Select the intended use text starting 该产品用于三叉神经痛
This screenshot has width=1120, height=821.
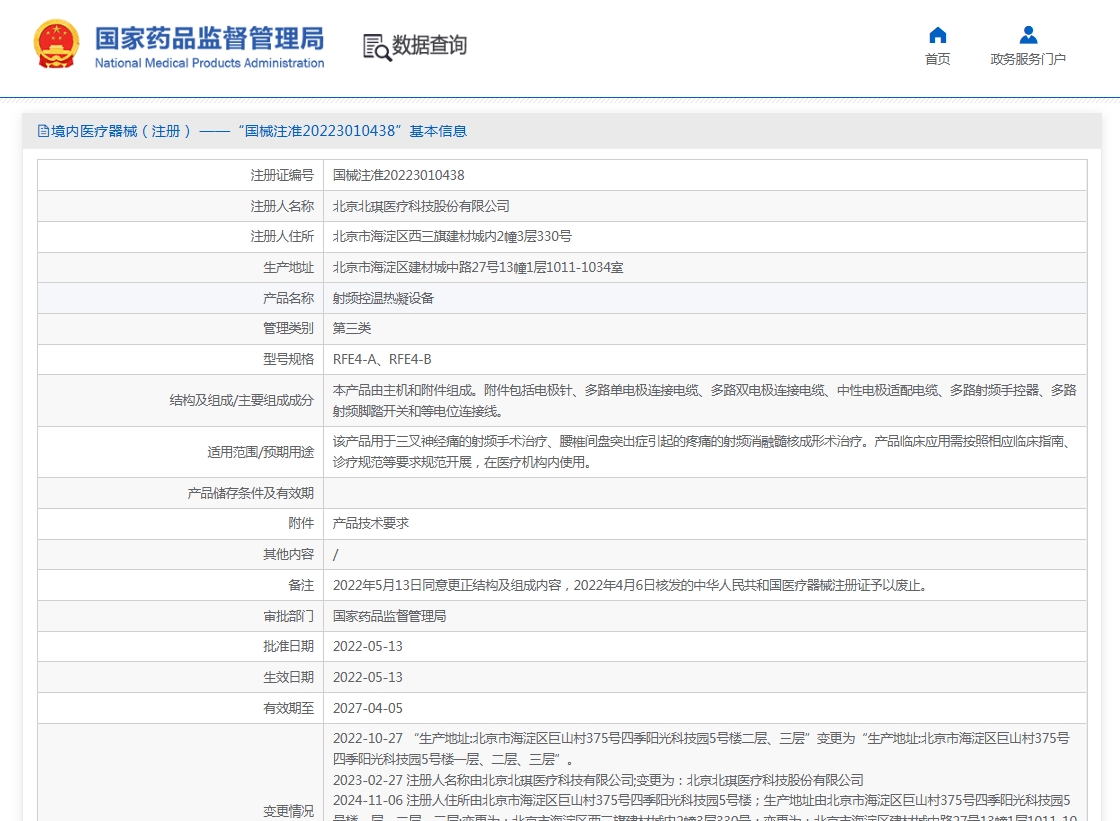click(x=704, y=452)
